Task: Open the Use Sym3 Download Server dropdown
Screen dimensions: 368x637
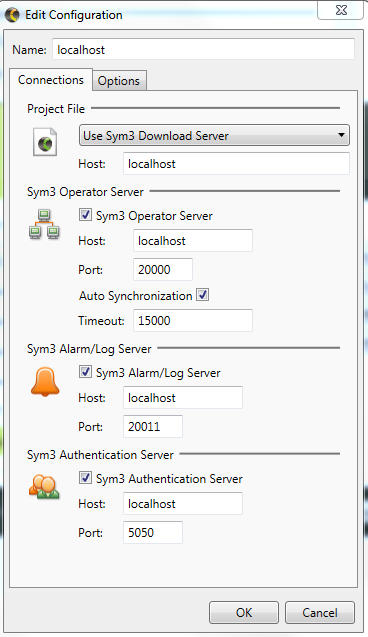Action: (214, 135)
